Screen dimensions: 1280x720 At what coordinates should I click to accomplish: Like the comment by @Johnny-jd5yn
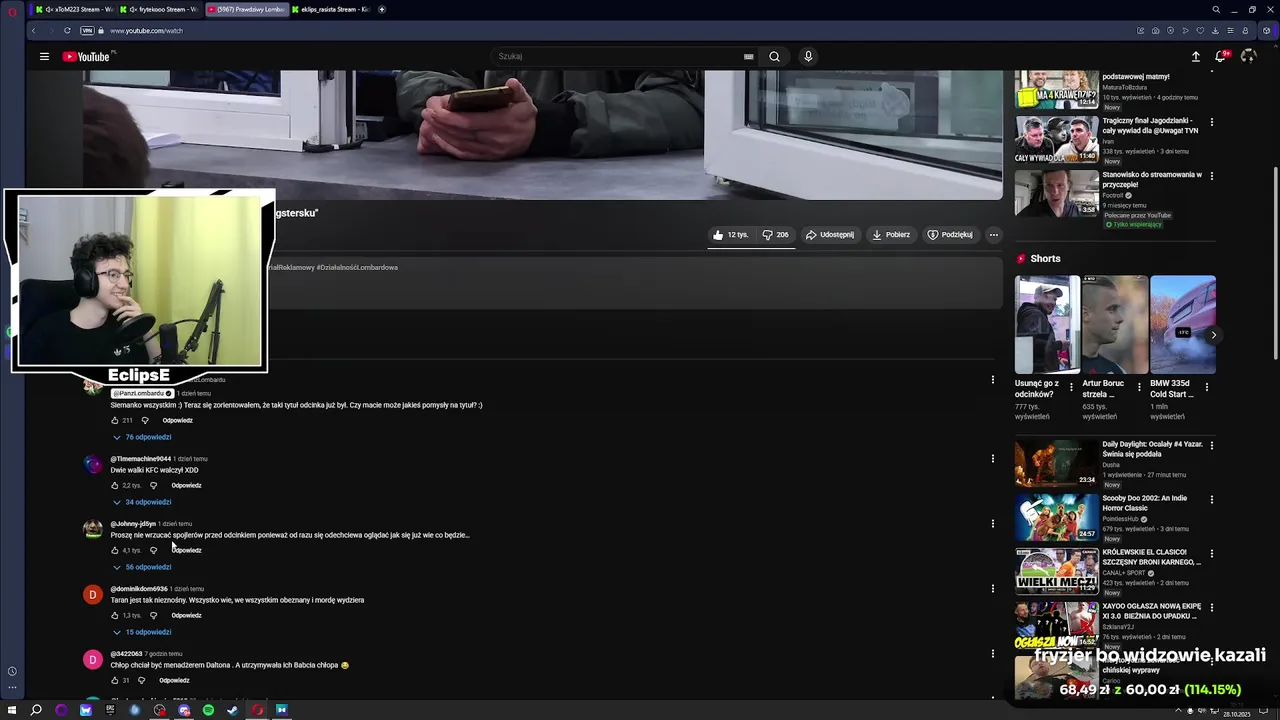115,550
